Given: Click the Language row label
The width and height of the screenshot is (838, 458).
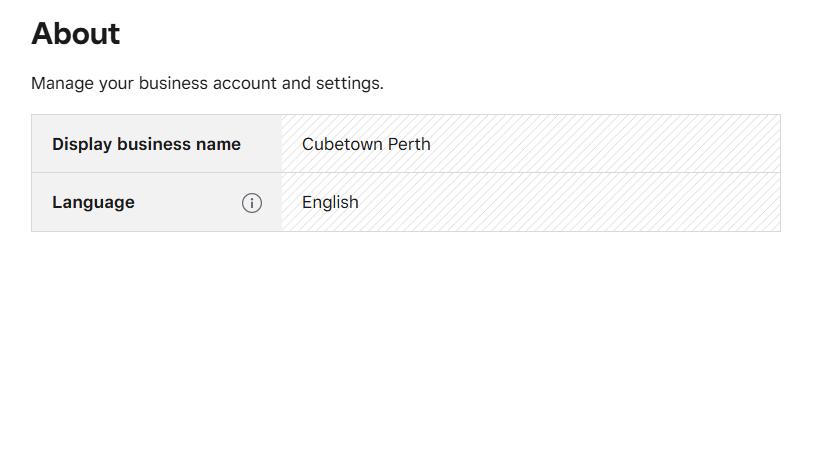Looking at the screenshot, I should click(x=93, y=203).
